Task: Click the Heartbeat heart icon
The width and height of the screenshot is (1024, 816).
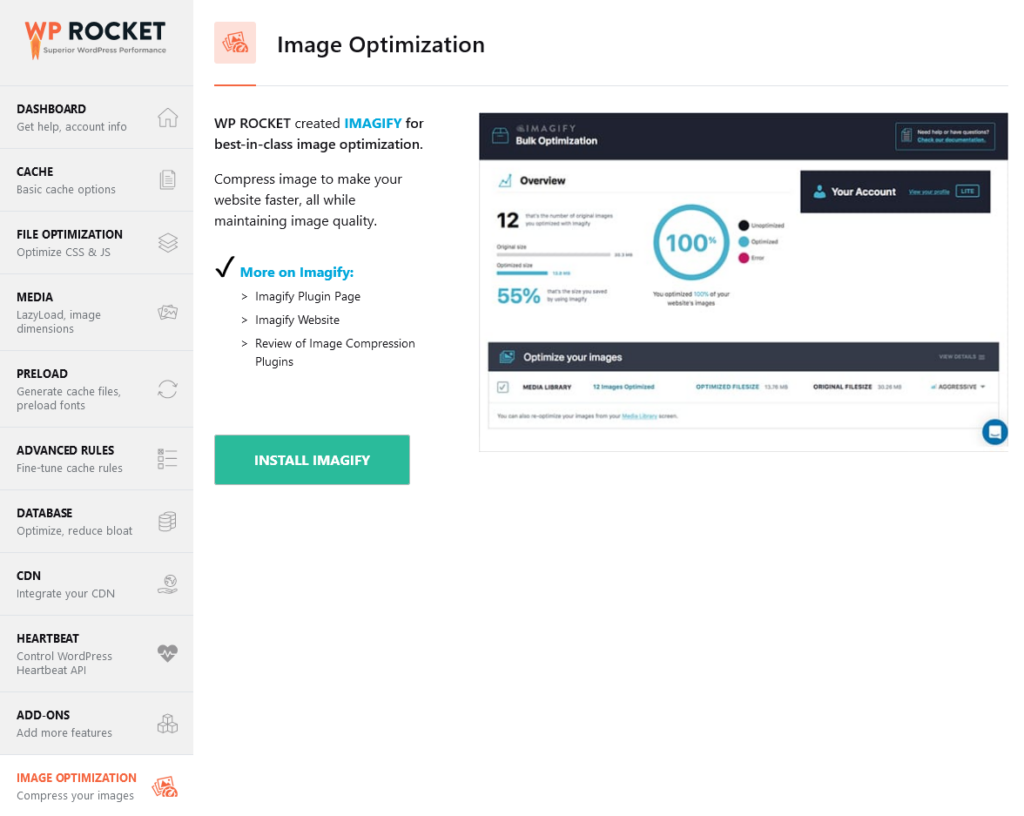Action: point(168,653)
